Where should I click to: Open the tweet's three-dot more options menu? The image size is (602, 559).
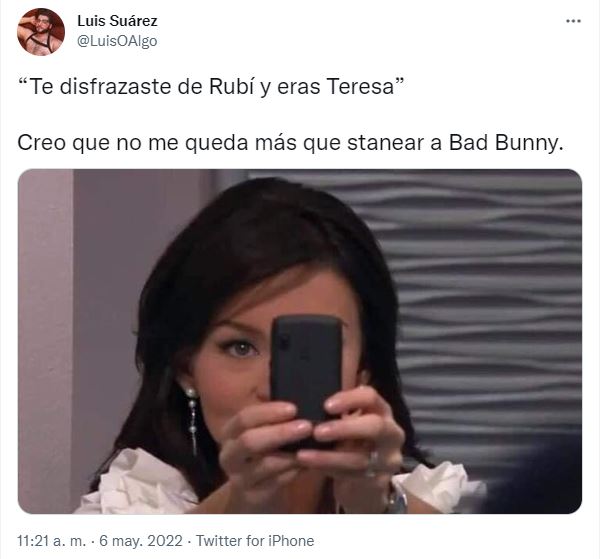tap(573, 22)
